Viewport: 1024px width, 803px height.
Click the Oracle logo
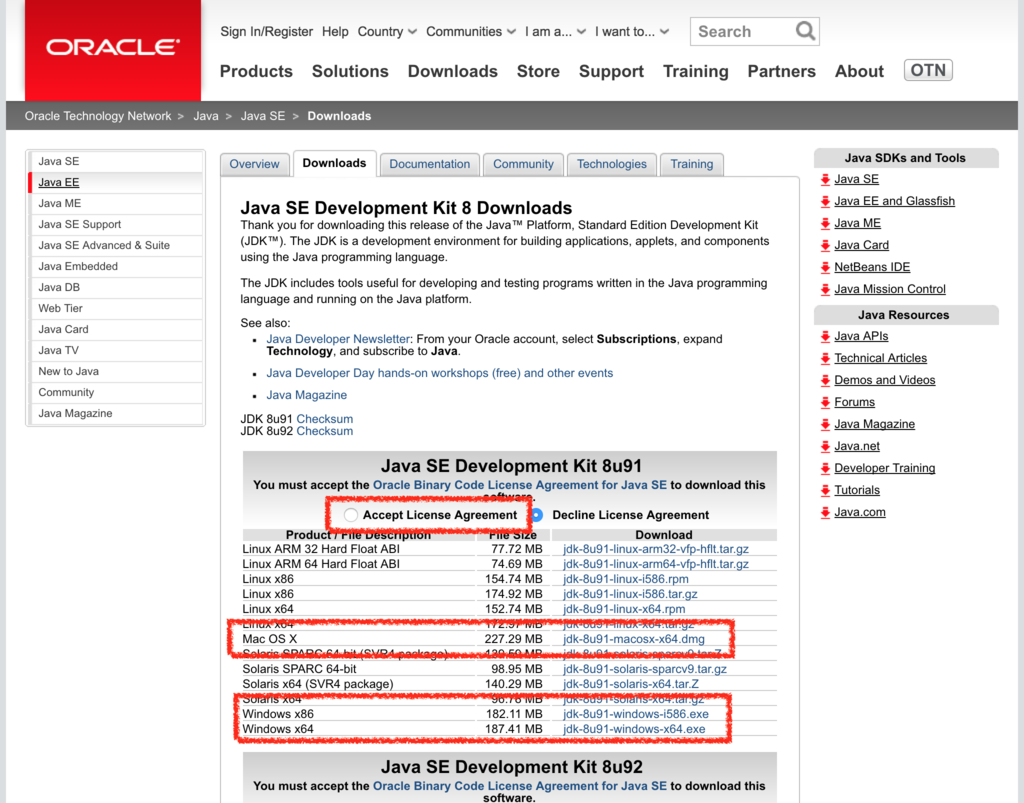tap(113, 48)
